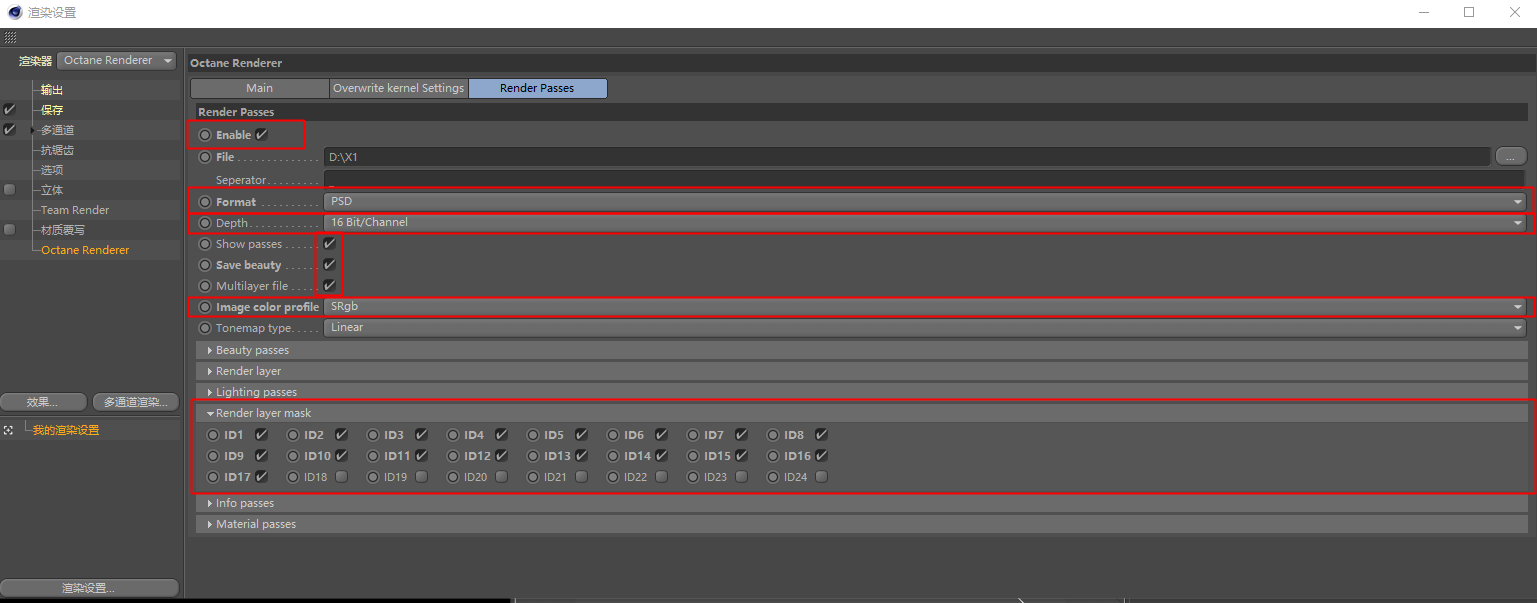
Task: Click the animation dot next to ID24
Action: [x=773, y=477]
